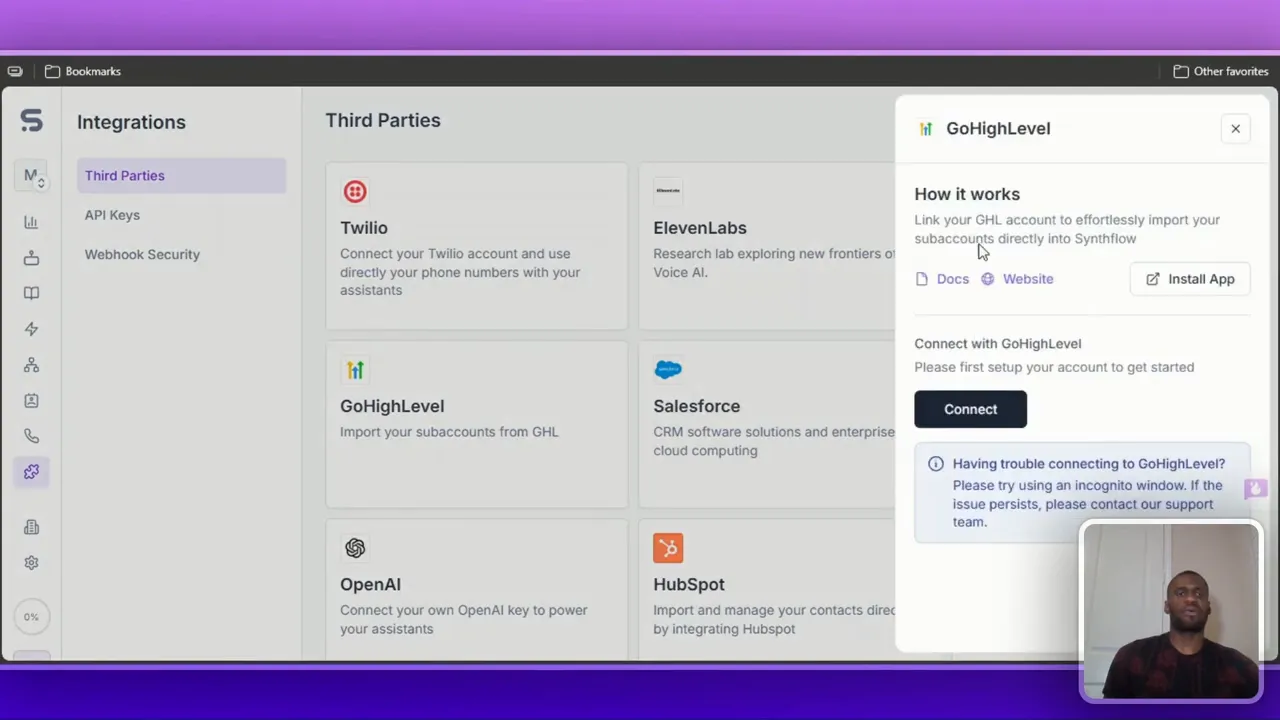This screenshot has width=1280, height=720.
Task: Open the analytics bar chart sidebar icon
Action: [31, 222]
